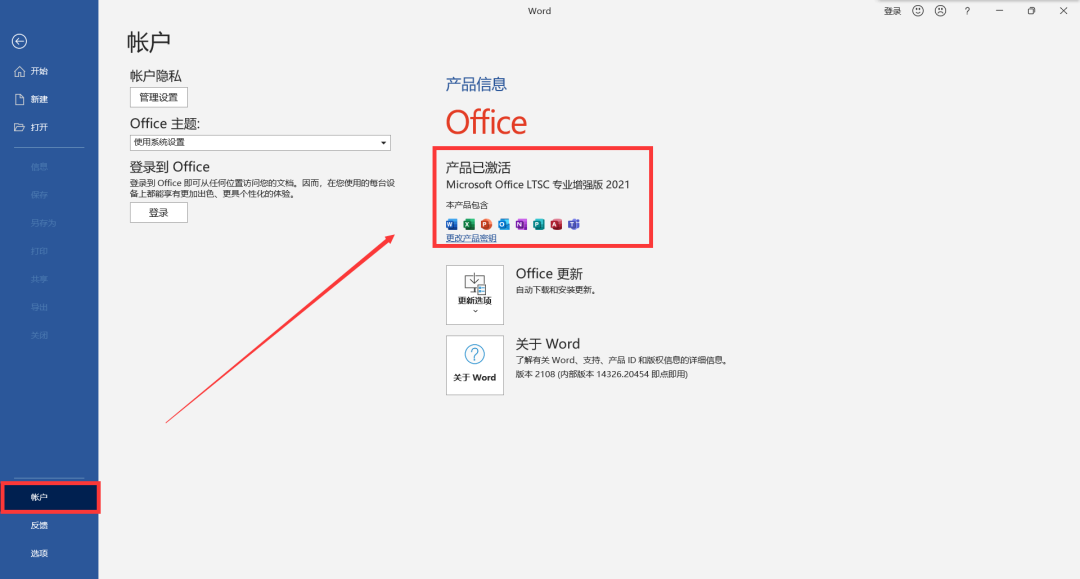Click the 产品已激活 activation status text
The width and height of the screenshot is (1080, 579).
coord(478,167)
